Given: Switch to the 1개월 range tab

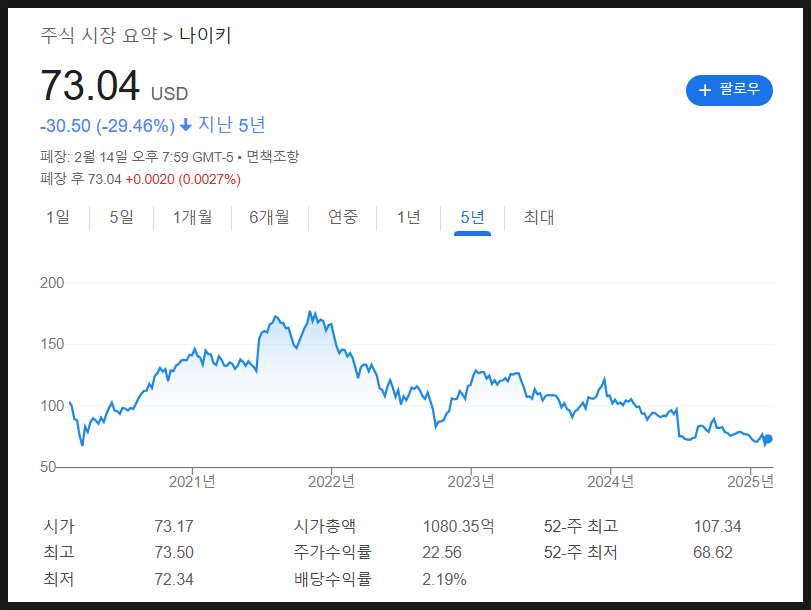Looking at the screenshot, I should coord(192,217).
